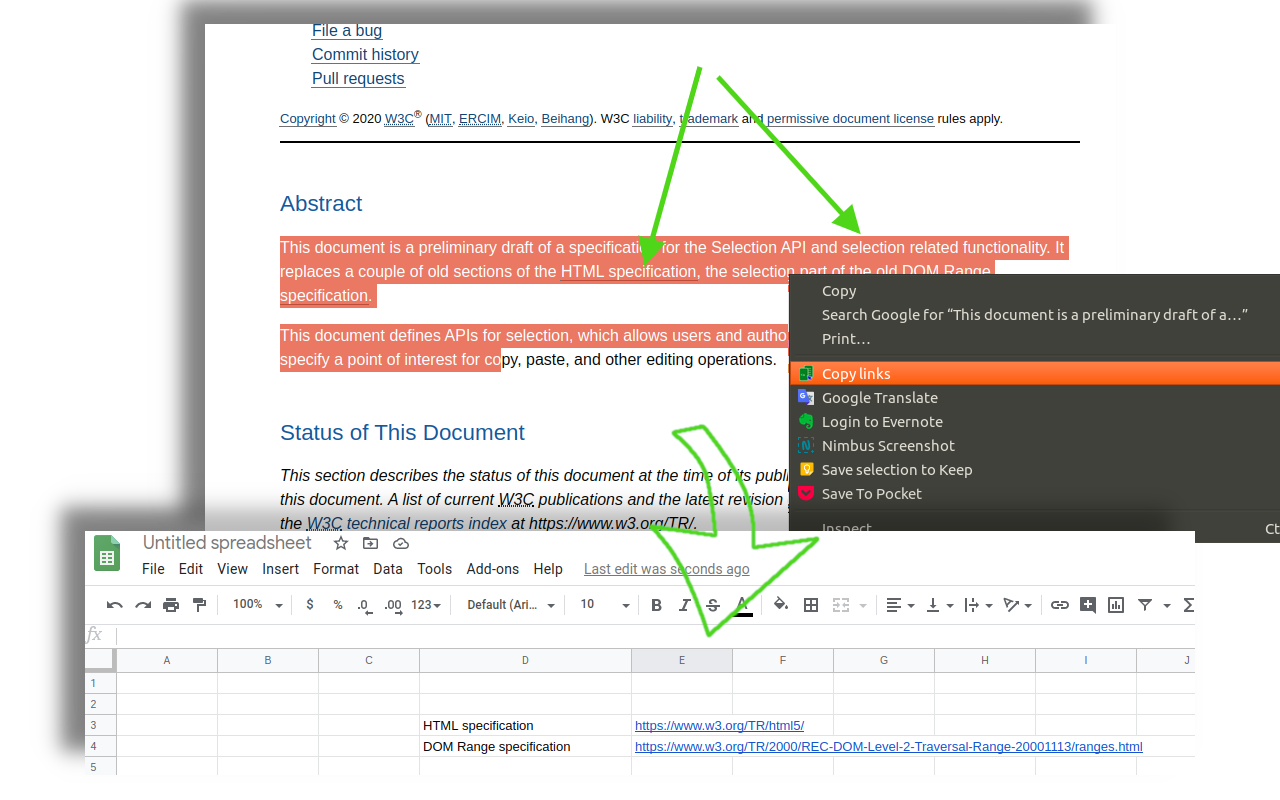The image size is (1280, 800).
Task: Click the Evernote elephant icon
Action: coord(806,422)
